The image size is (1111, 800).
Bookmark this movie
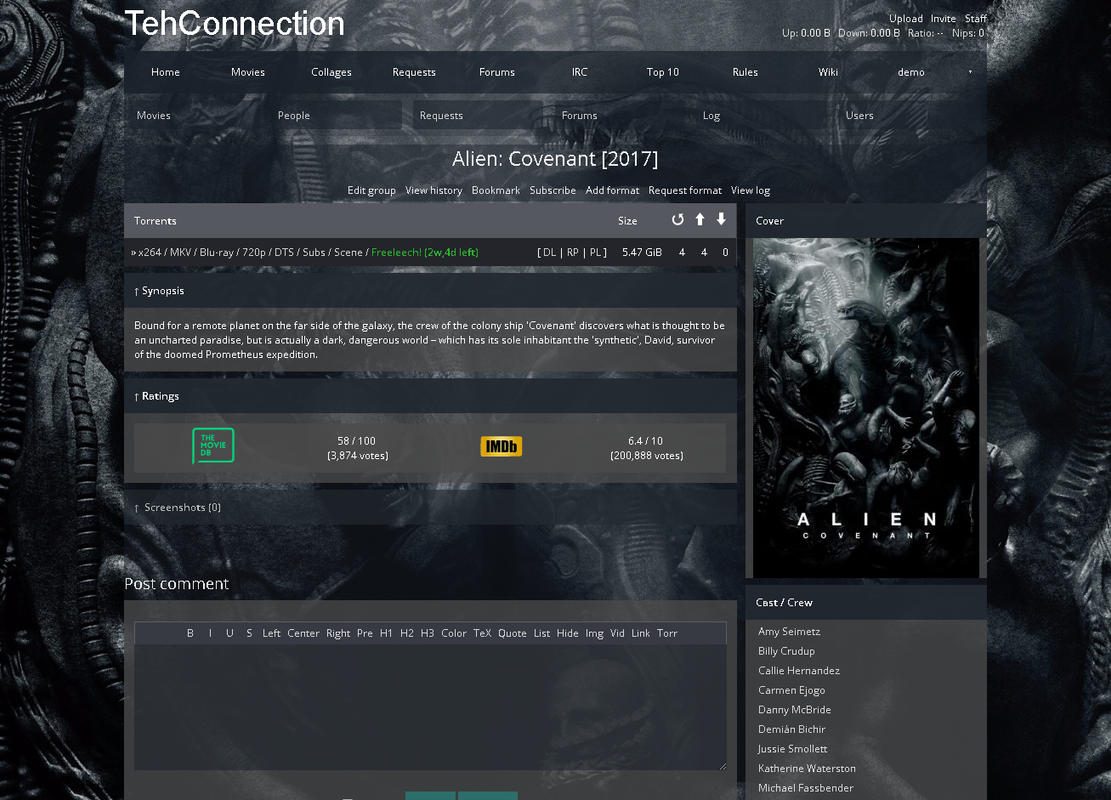click(495, 191)
